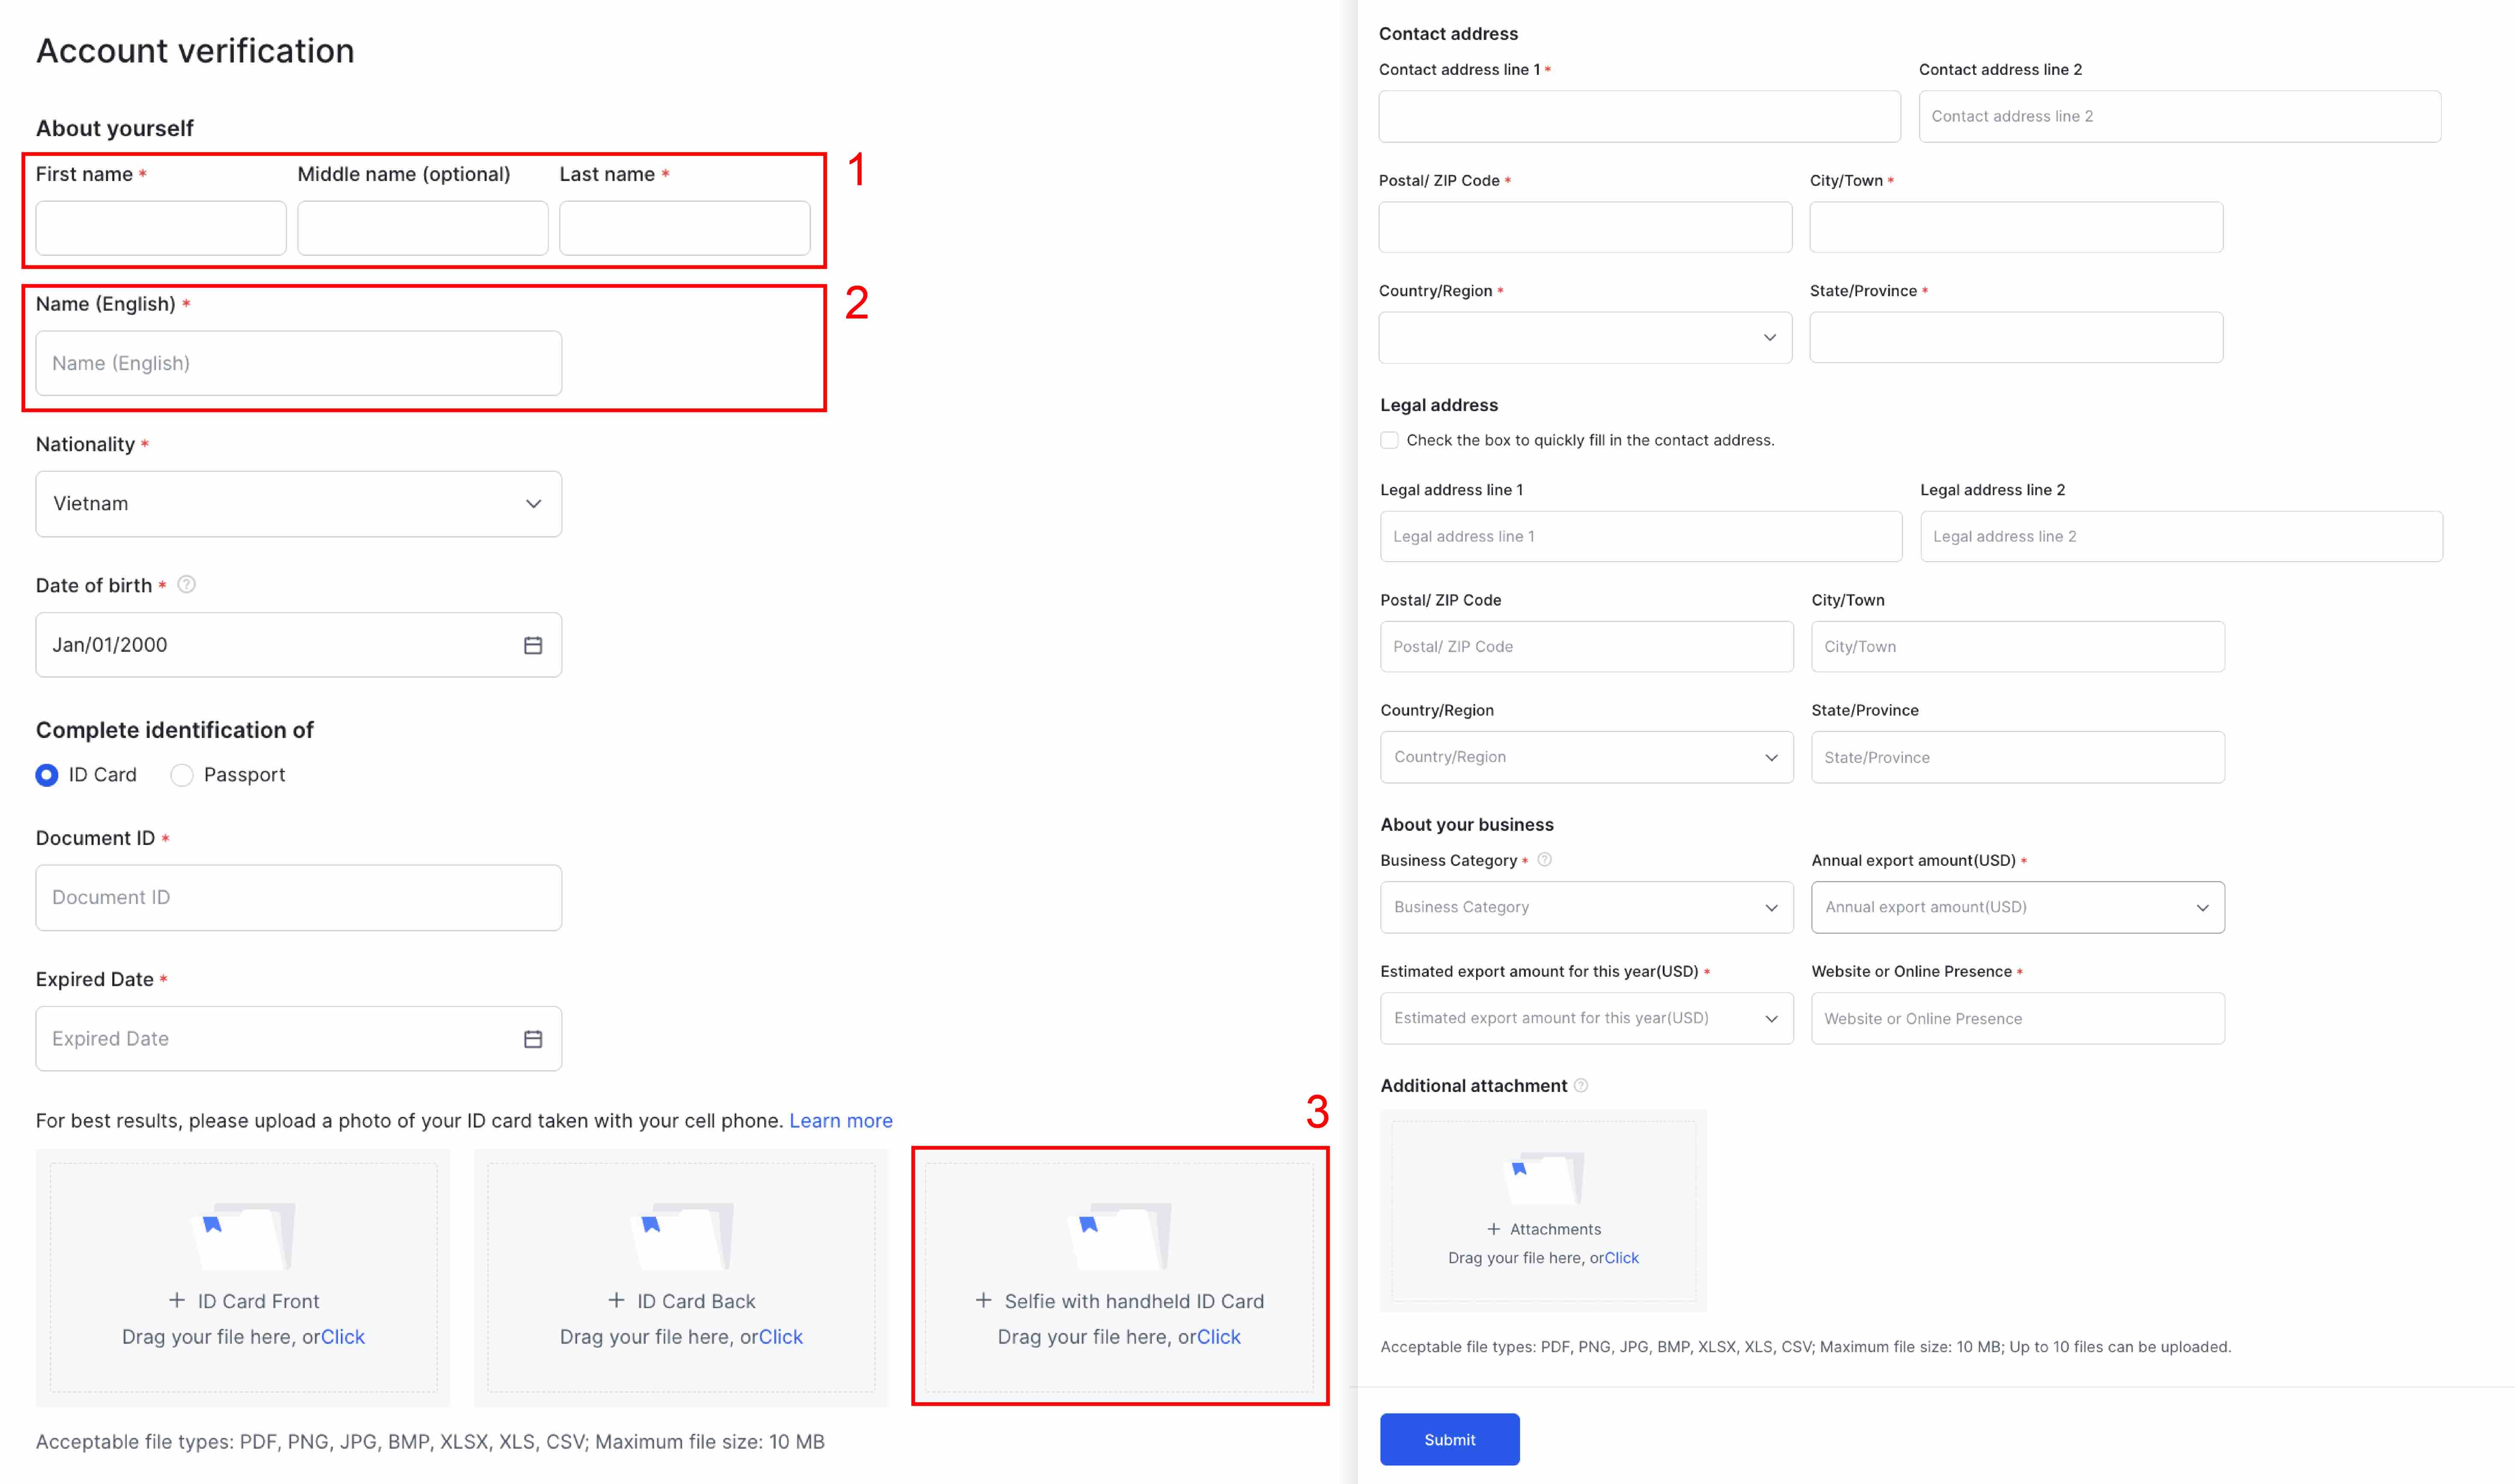
Task: Expand the Estimated export amount for this year dropdown
Action: (x=1587, y=1018)
